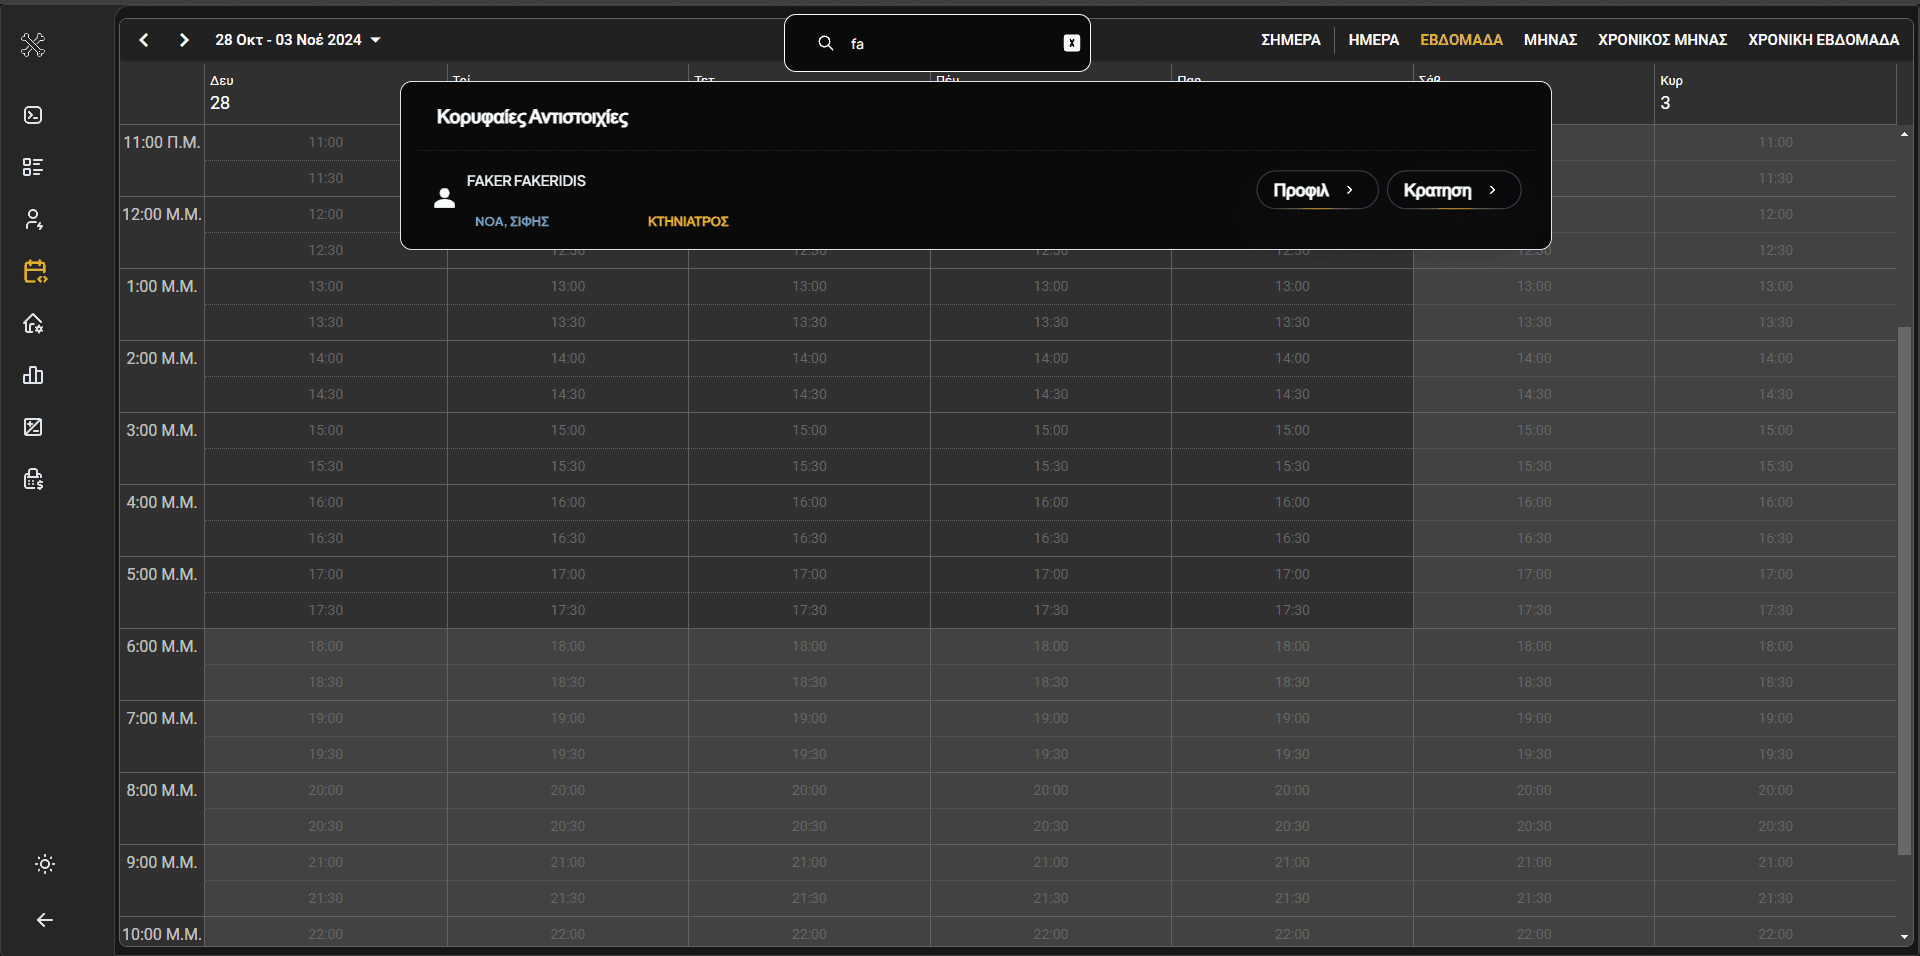Open the terminal/console panel in sidebar

pyautogui.click(x=33, y=115)
